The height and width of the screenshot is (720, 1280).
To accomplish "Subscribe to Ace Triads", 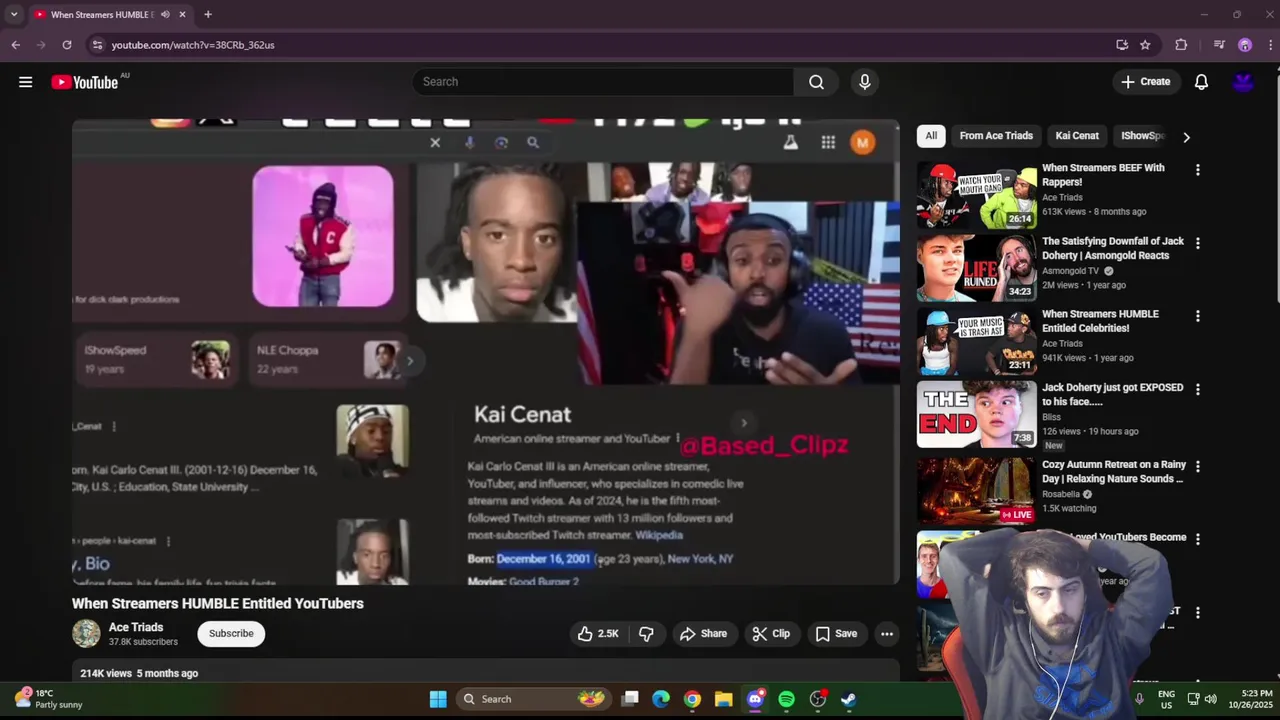I will tap(231, 634).
